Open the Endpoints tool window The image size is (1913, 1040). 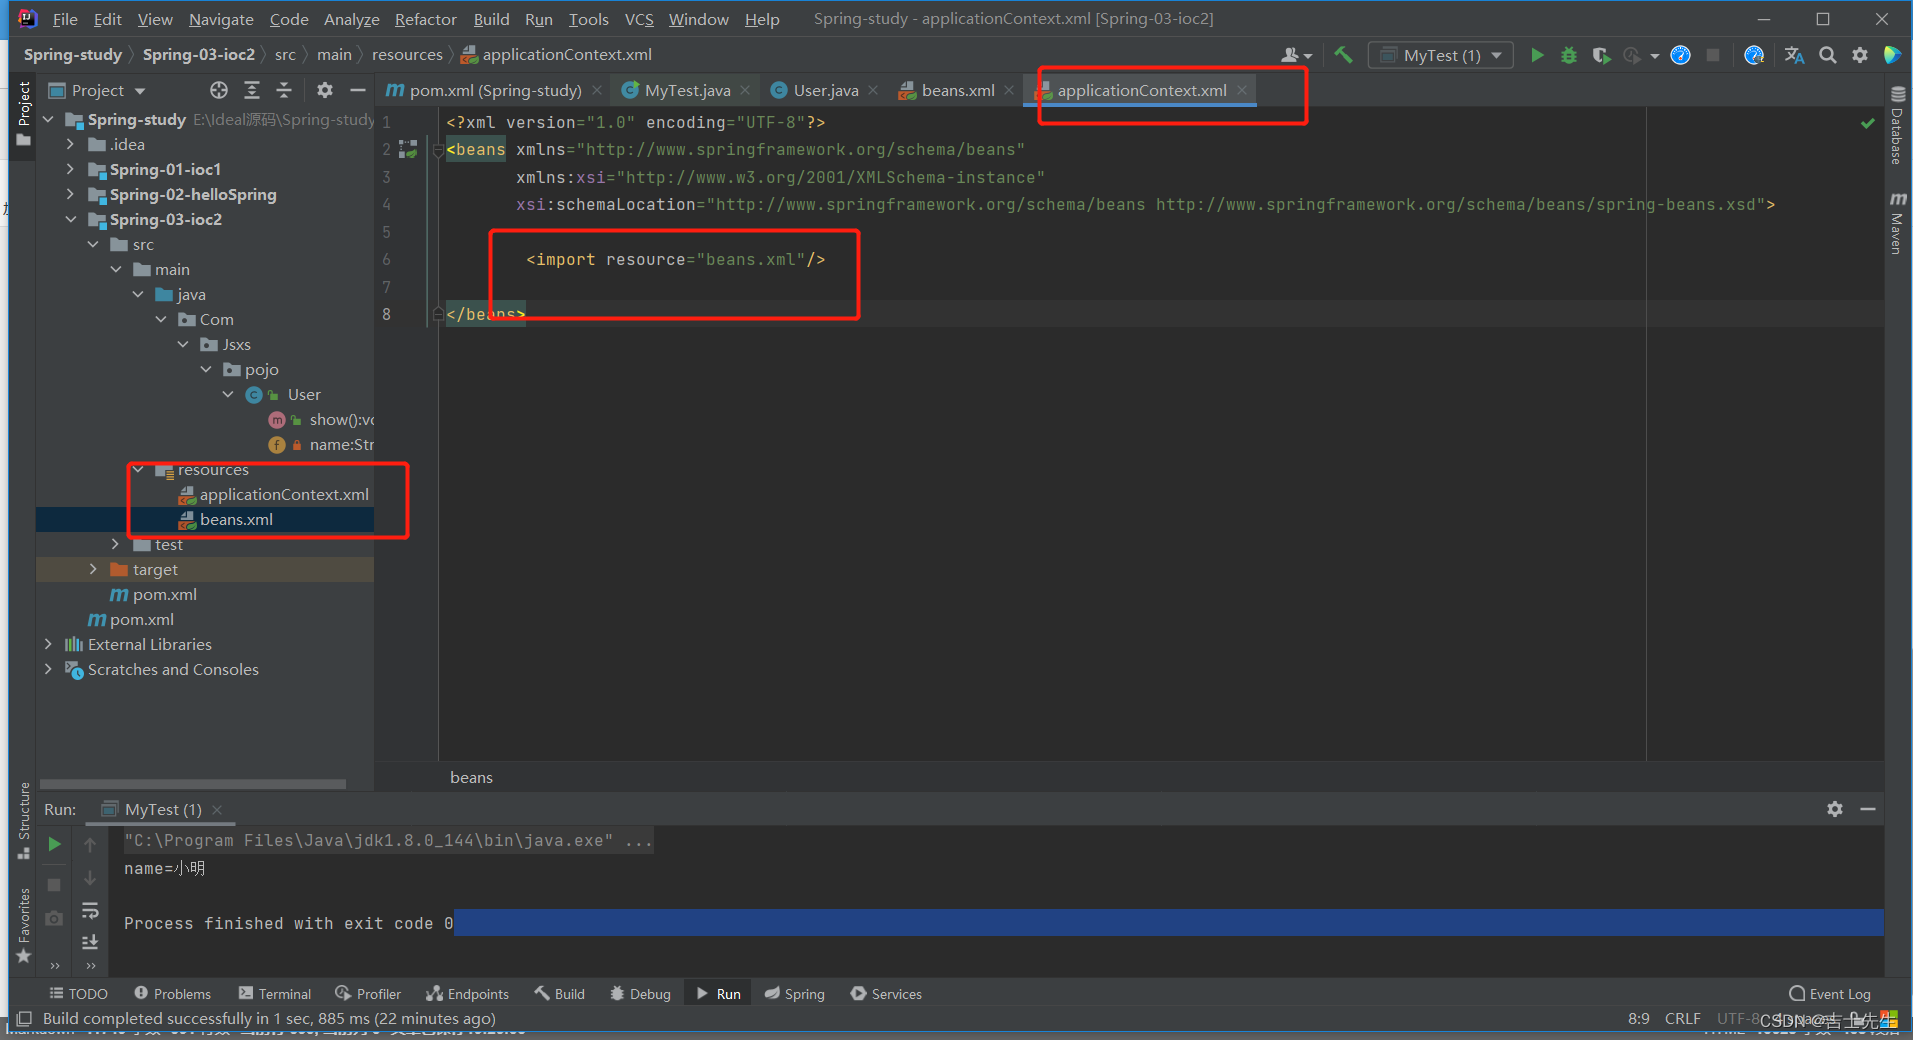tap(467, 994)
